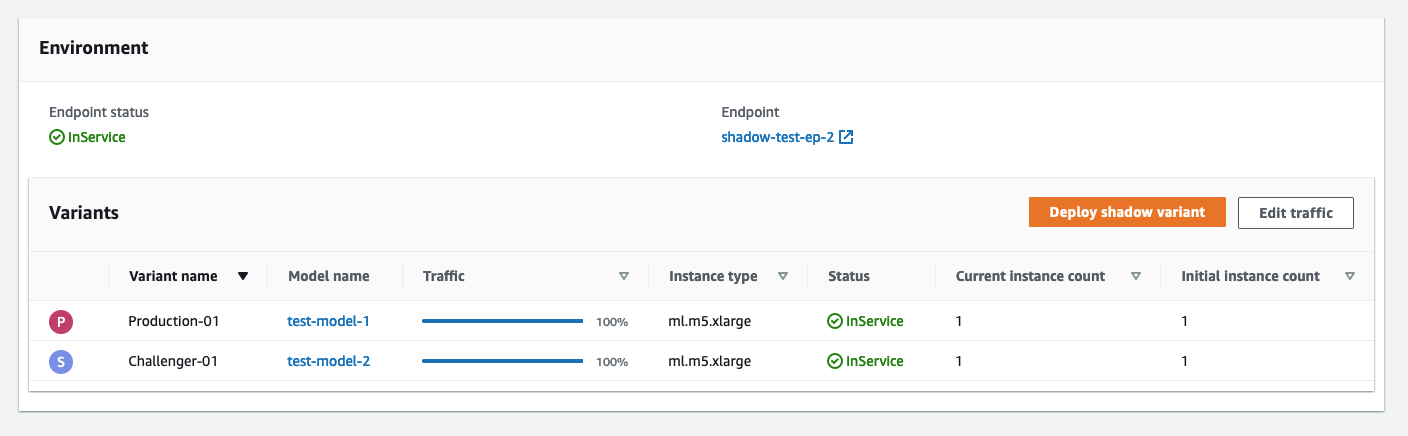This screenshot has height=436, width=1408.
Task: Click Challenger-01 traffic progress bar
Action: coord(502,361)
